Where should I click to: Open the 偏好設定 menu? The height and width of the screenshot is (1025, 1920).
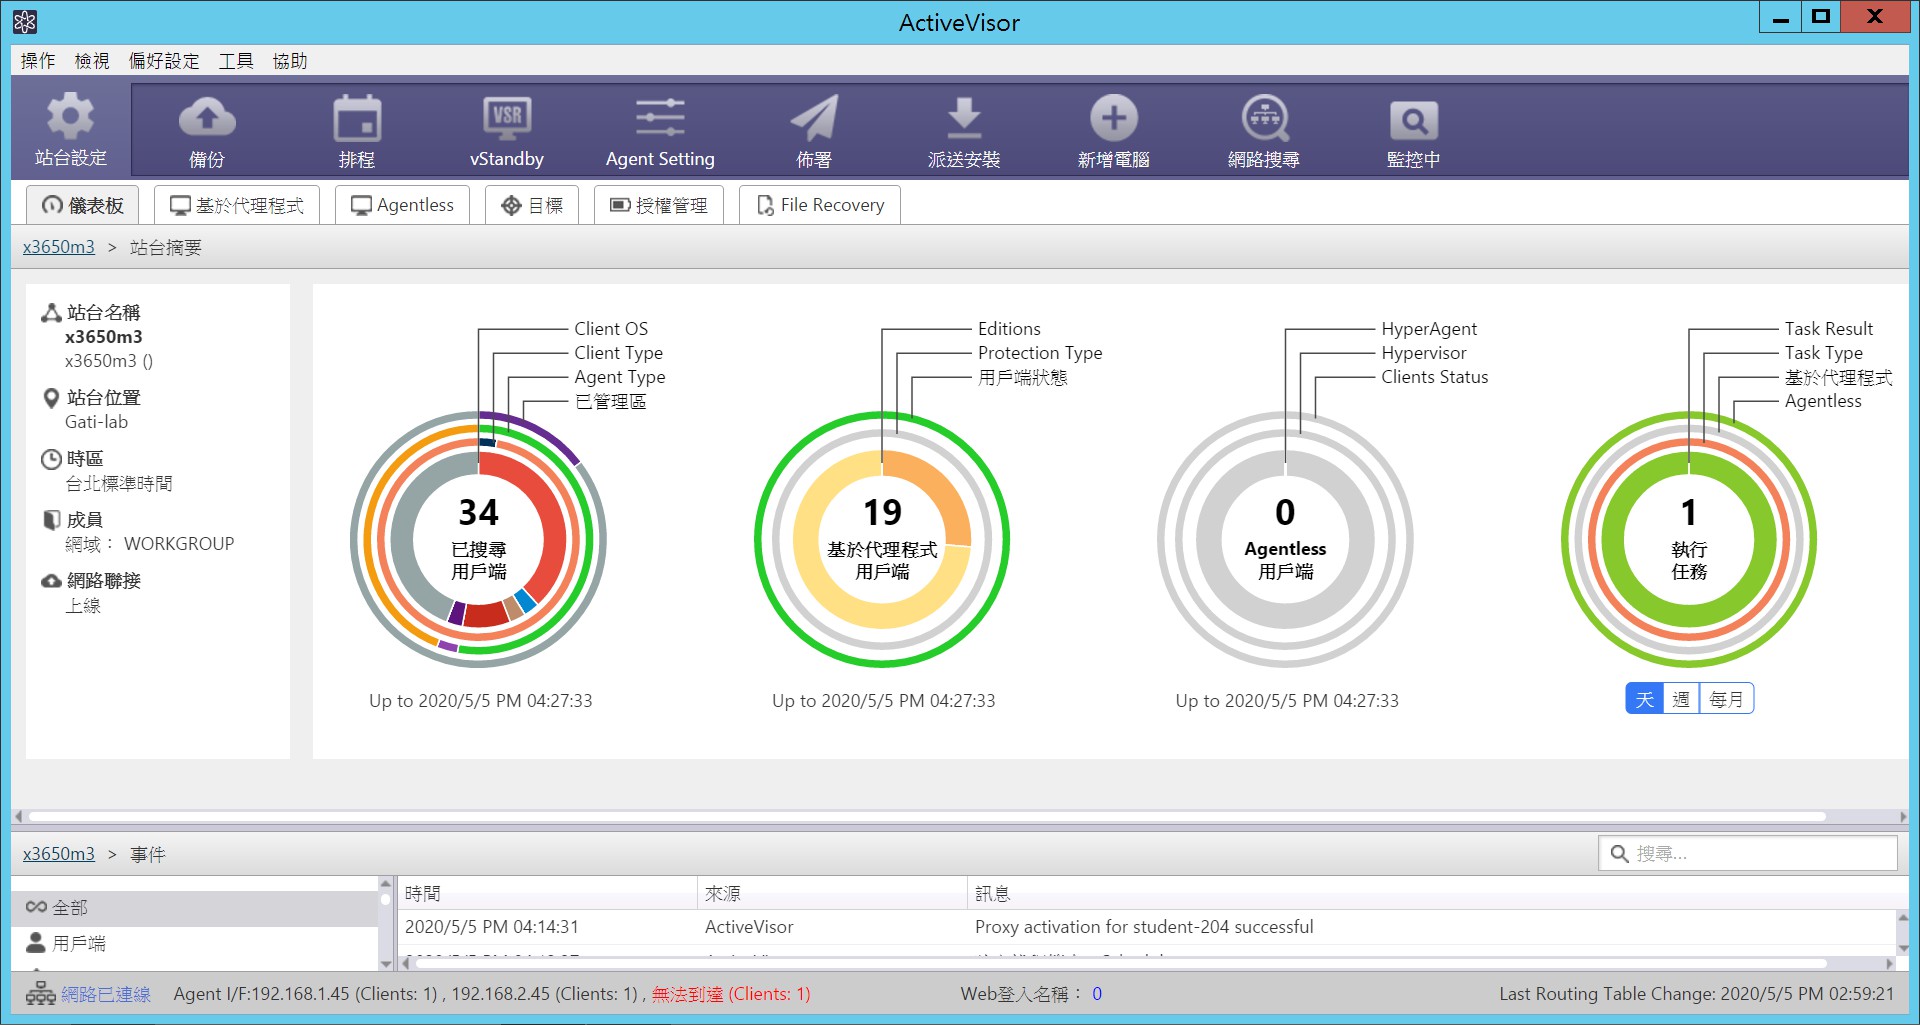[x=164, y=61]
